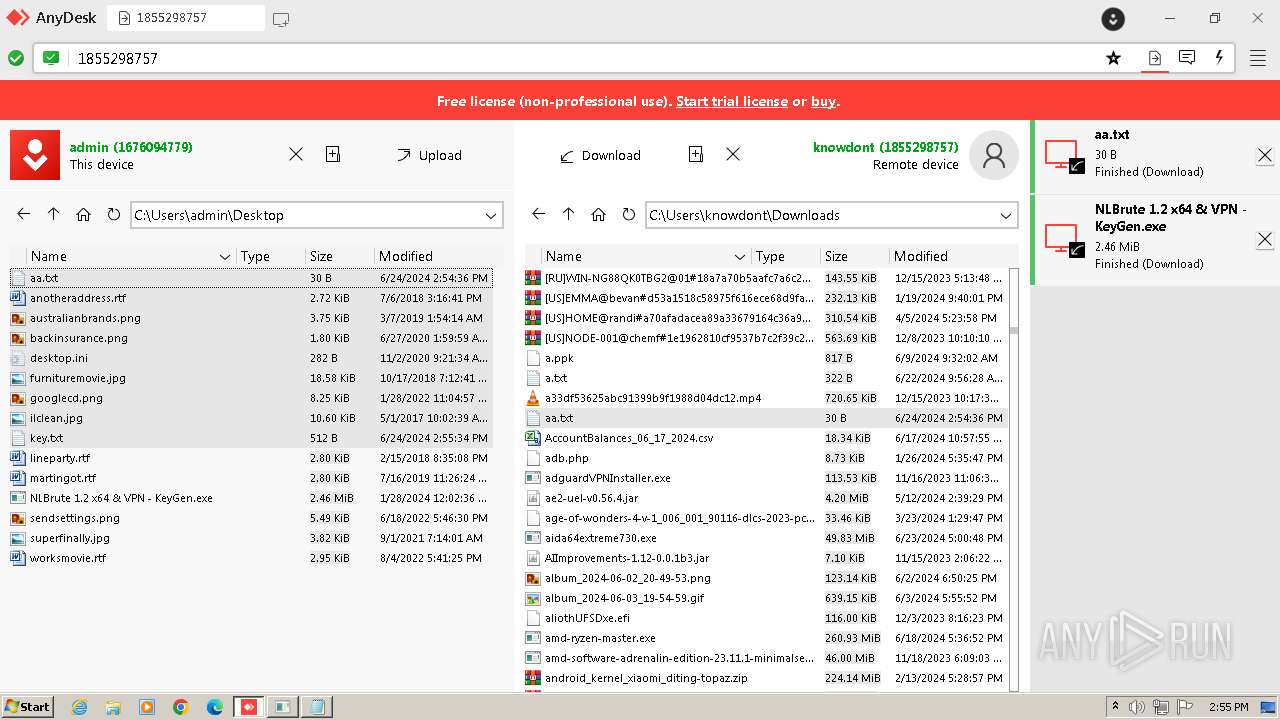The height and width of the screenshot is (720, 1280).
Task: Select anotheraddress.rtf in local list
Action: (250, 298)
